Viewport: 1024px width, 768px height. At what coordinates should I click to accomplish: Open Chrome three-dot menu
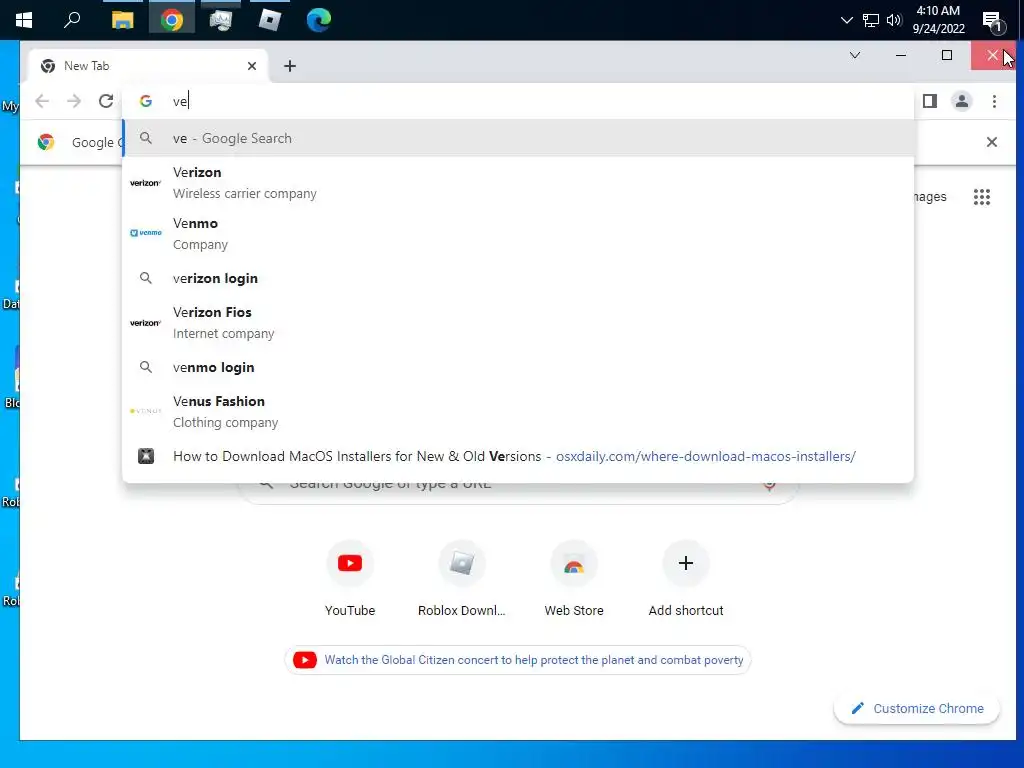tap(994, 101)
